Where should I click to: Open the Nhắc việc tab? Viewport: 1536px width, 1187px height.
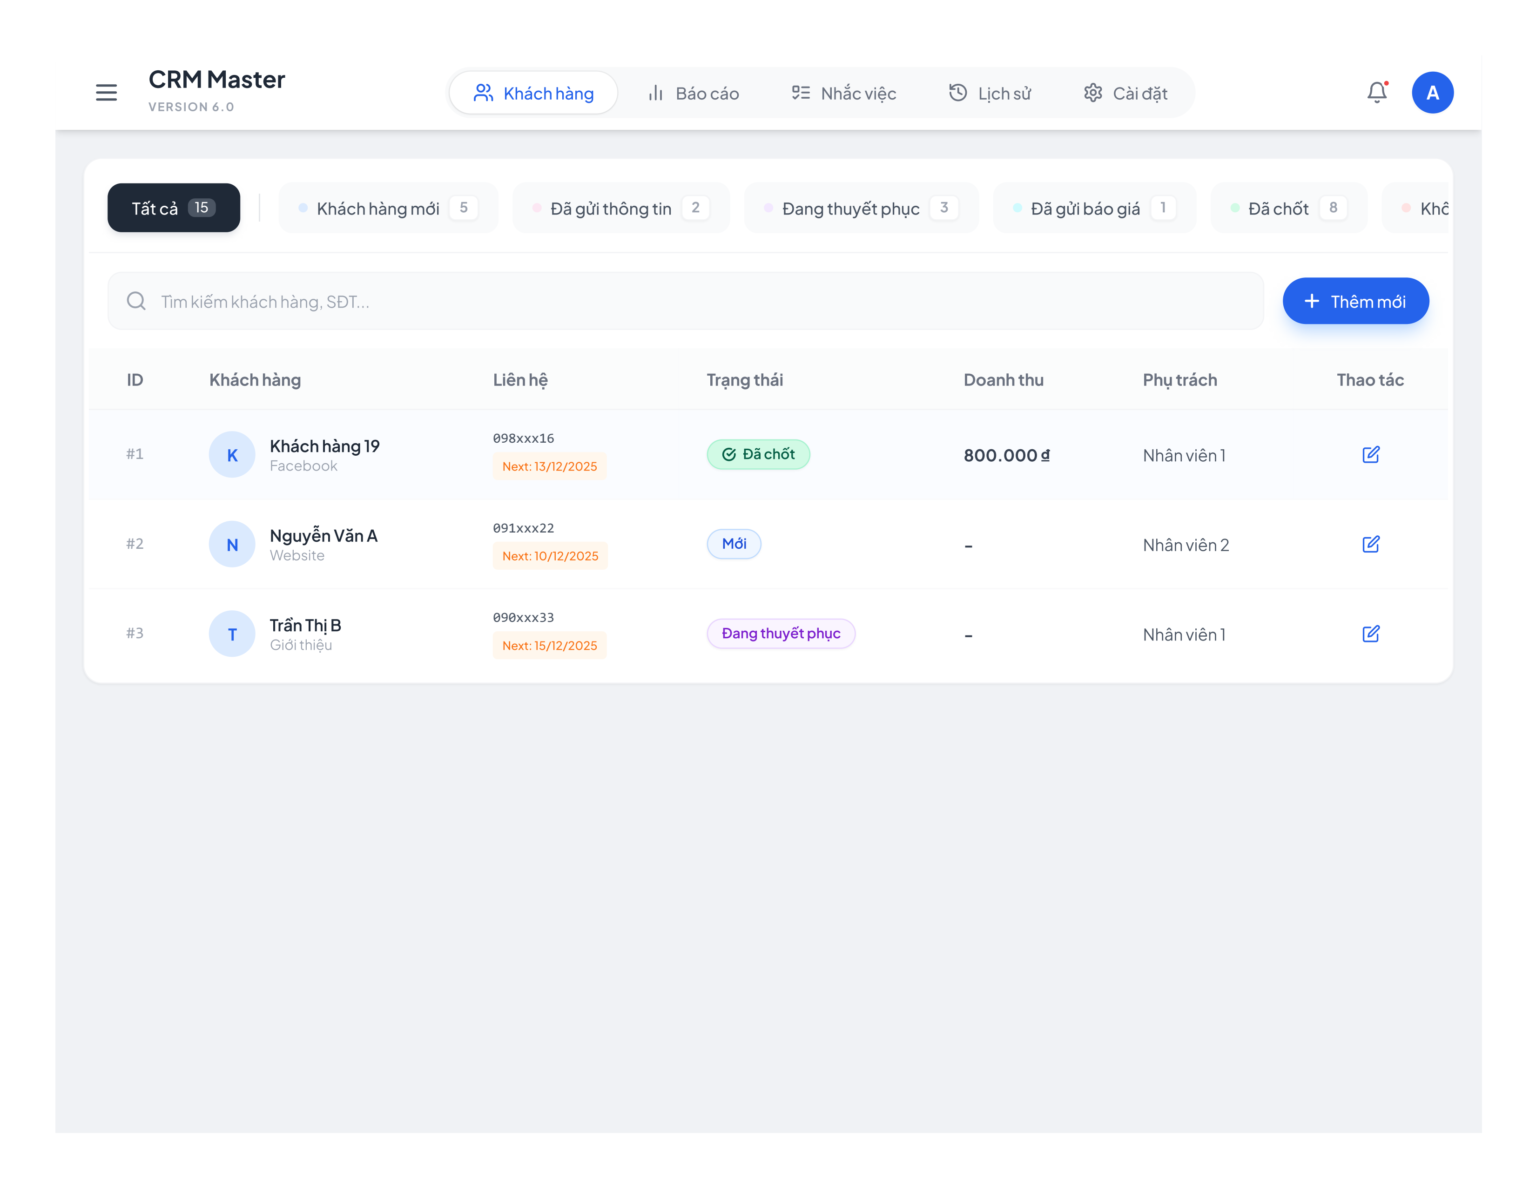click(843, 93)
